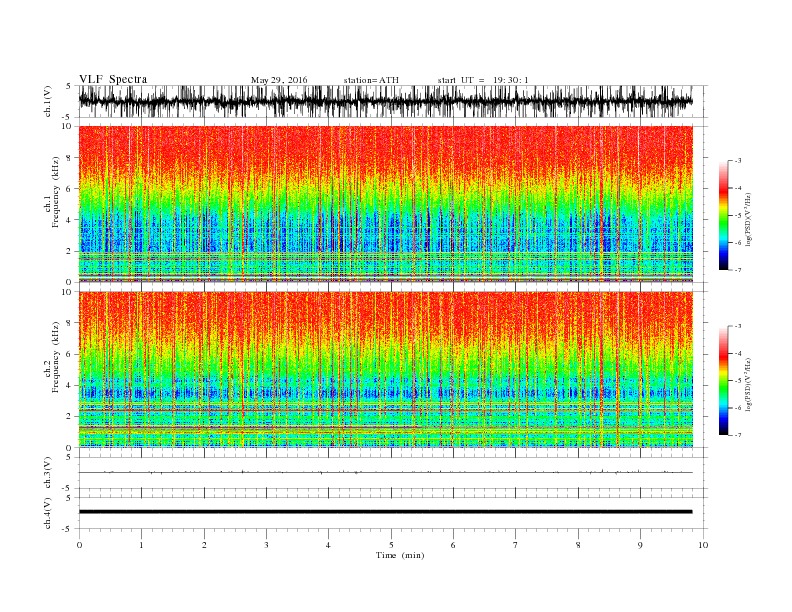Click the ch.3 voltage trace panel
Viewport: 792px width, 612px height.
coord(392,473)
